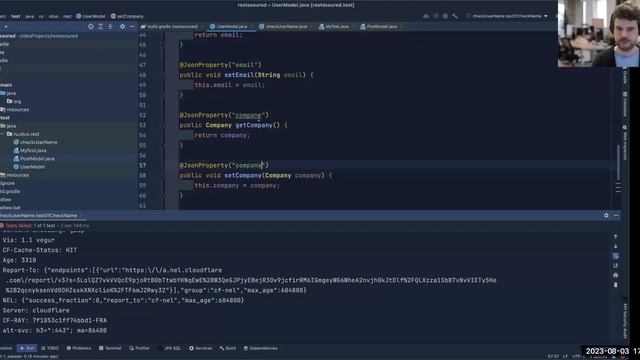Collapse all nodes in project tree
Viewport: 640px width, 360px height.
pyautogui.click(x=110, y=27)
